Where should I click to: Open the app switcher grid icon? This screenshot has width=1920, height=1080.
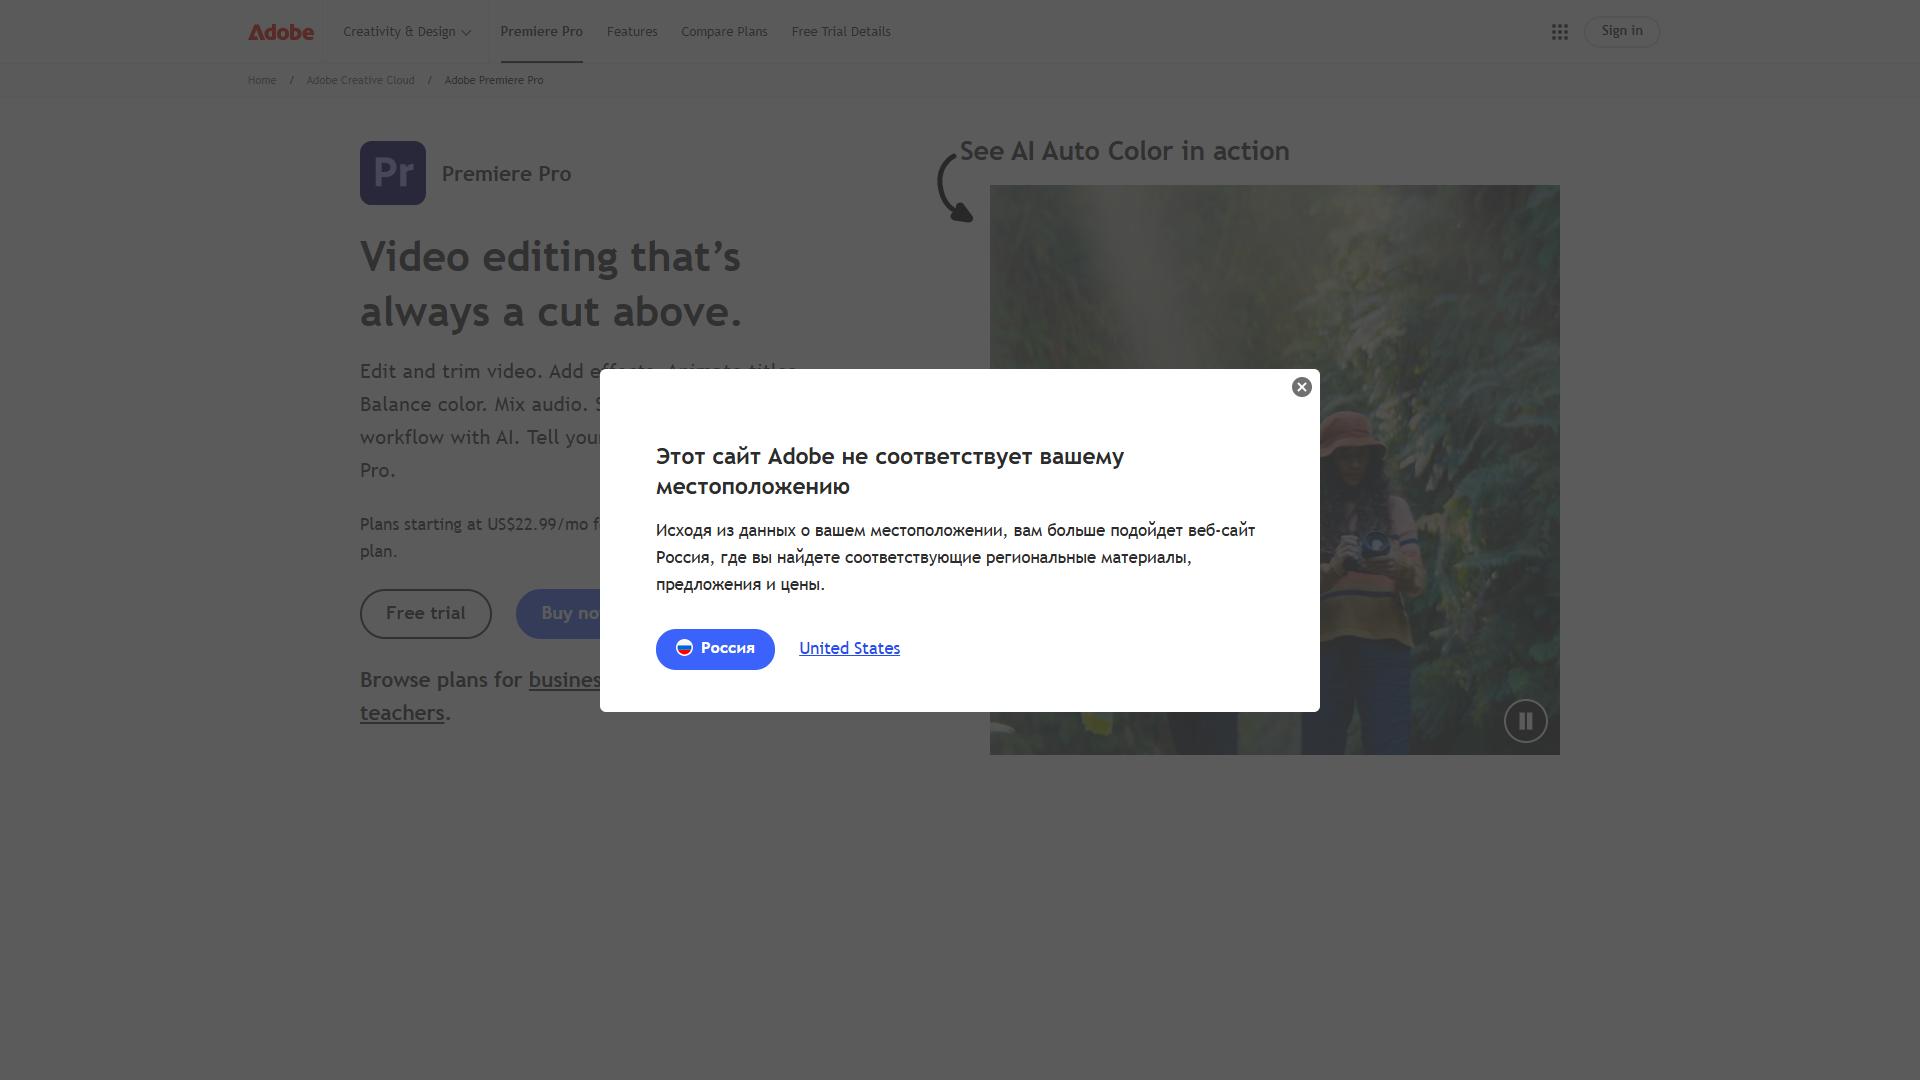[x=1559, y=32]
